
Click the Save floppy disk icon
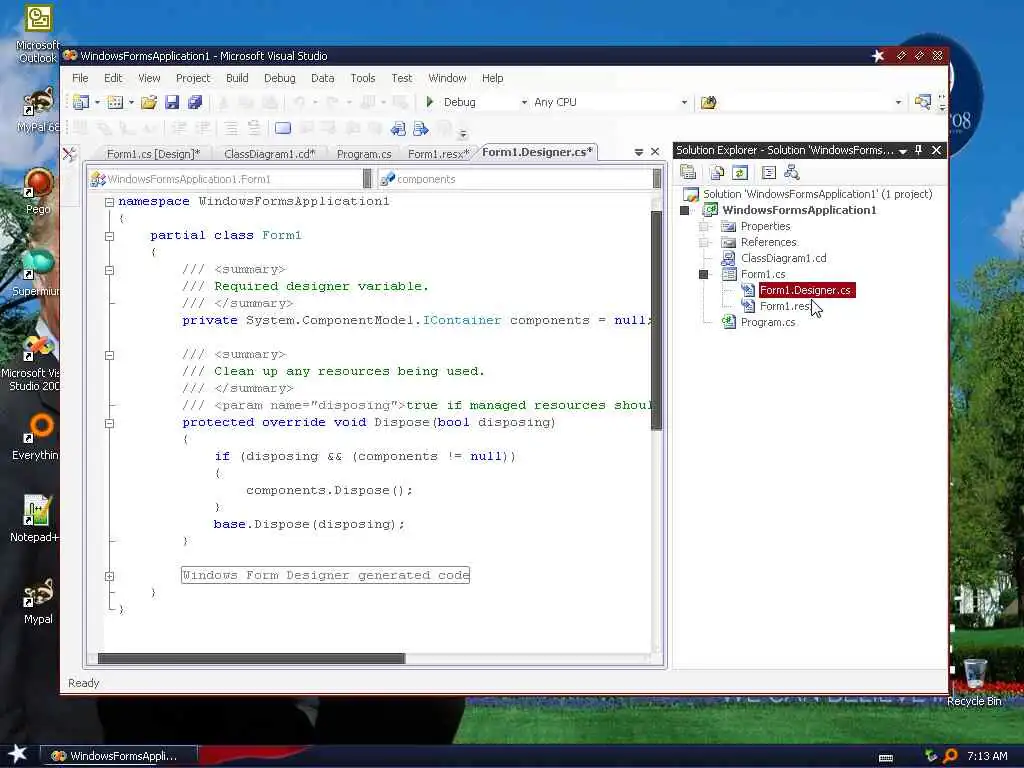(172, 102)
